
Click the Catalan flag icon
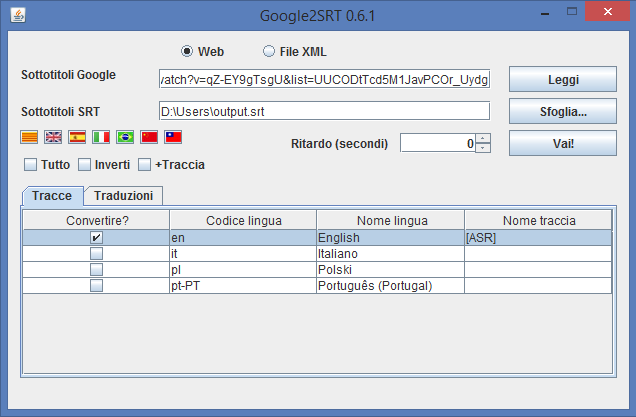click(29, 137)
